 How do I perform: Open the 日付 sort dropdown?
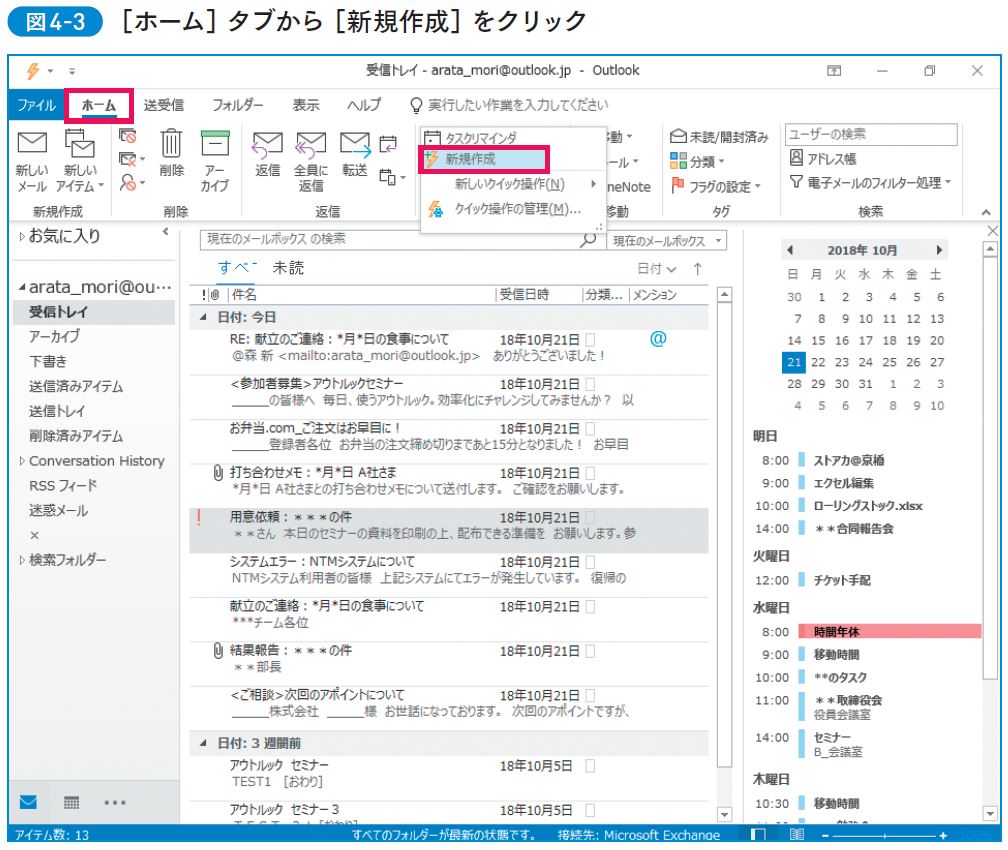click(656, 269)
